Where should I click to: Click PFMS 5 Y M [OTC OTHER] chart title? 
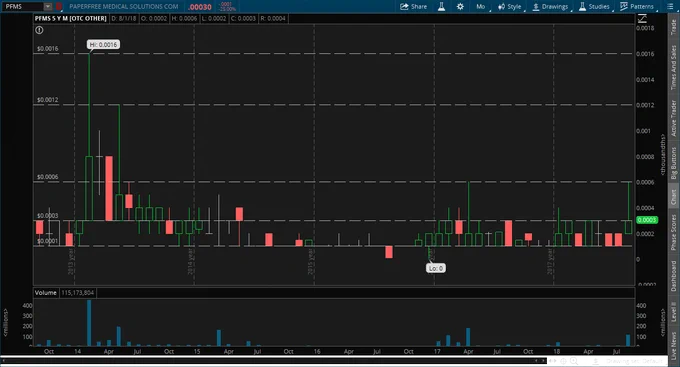(x=70, y=18)
